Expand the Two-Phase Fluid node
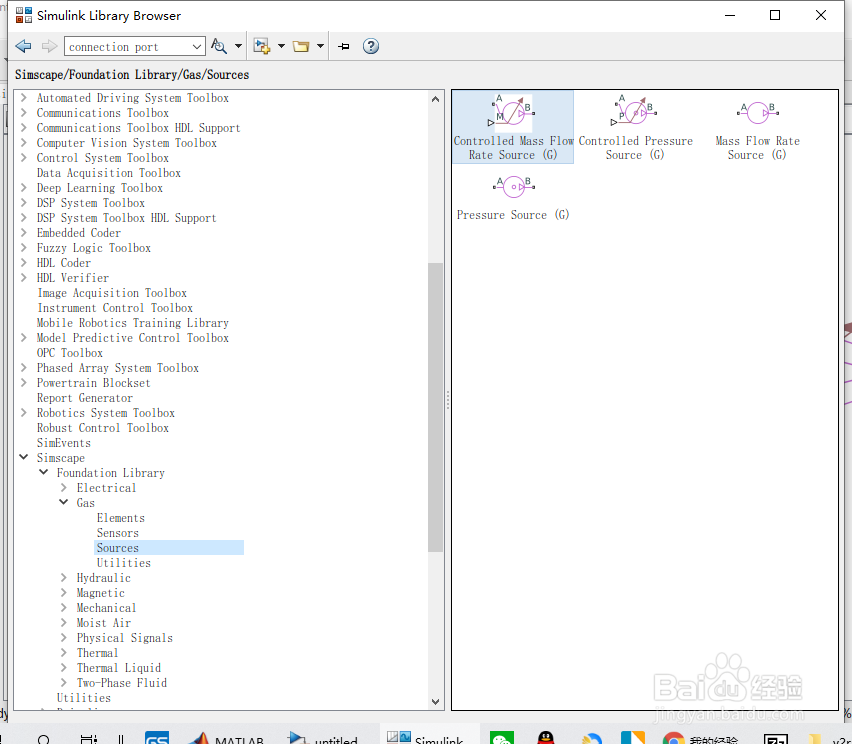The width and height of the screenshot is (852, 744). 64,682
